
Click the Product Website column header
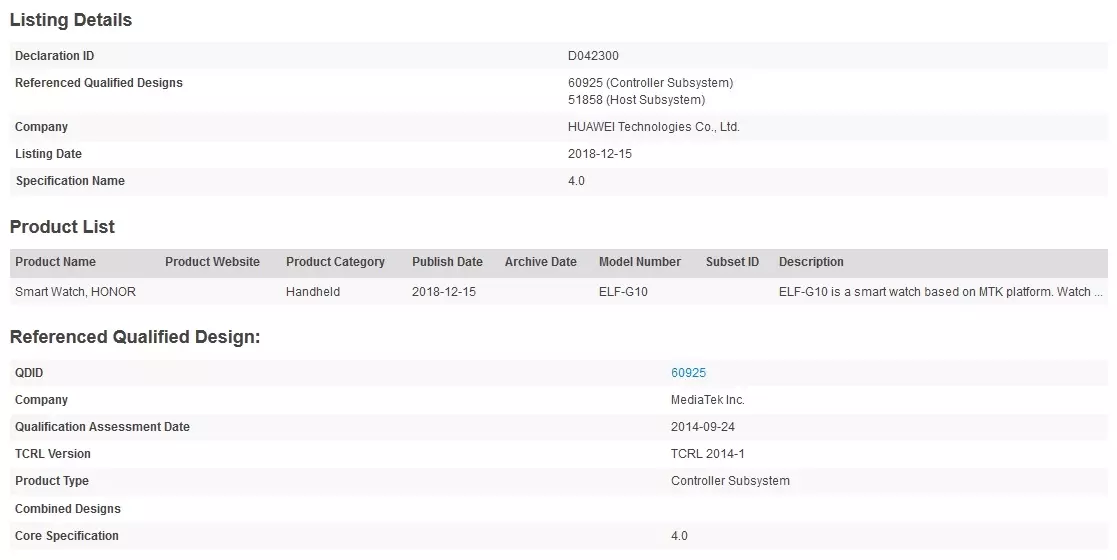pyautogui.click(x=212, y=261)
